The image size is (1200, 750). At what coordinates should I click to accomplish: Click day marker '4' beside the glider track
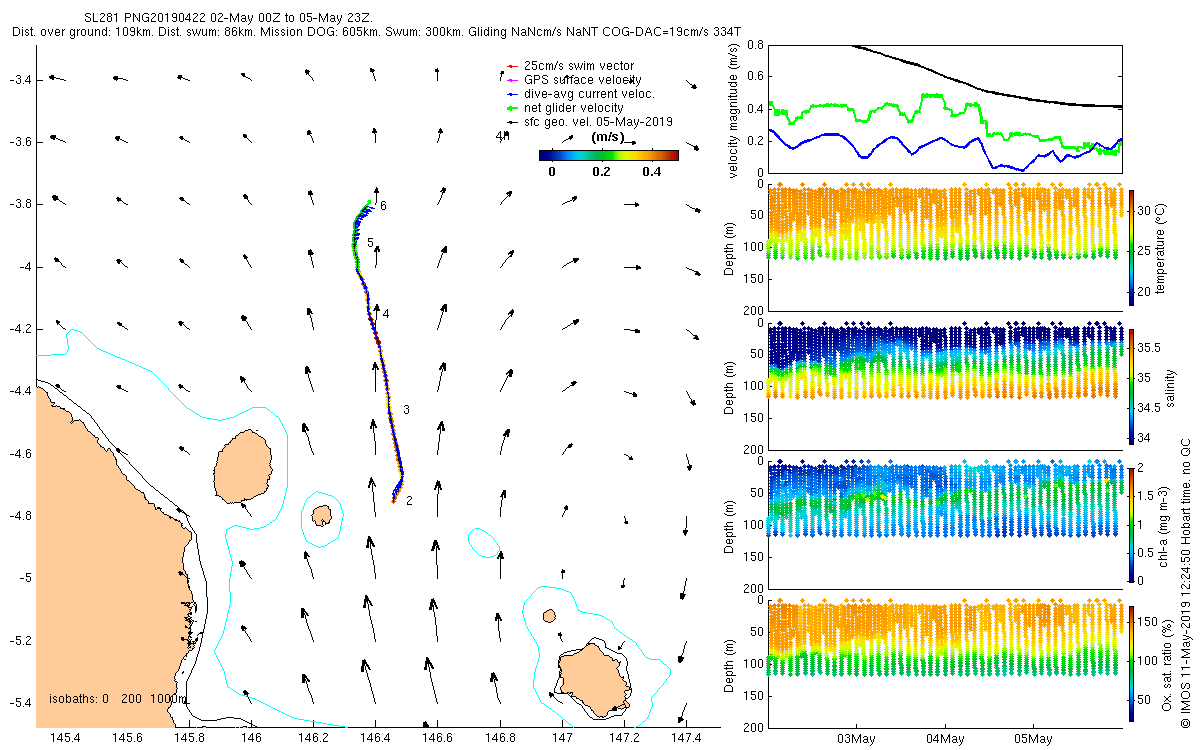tap(385, 314)
